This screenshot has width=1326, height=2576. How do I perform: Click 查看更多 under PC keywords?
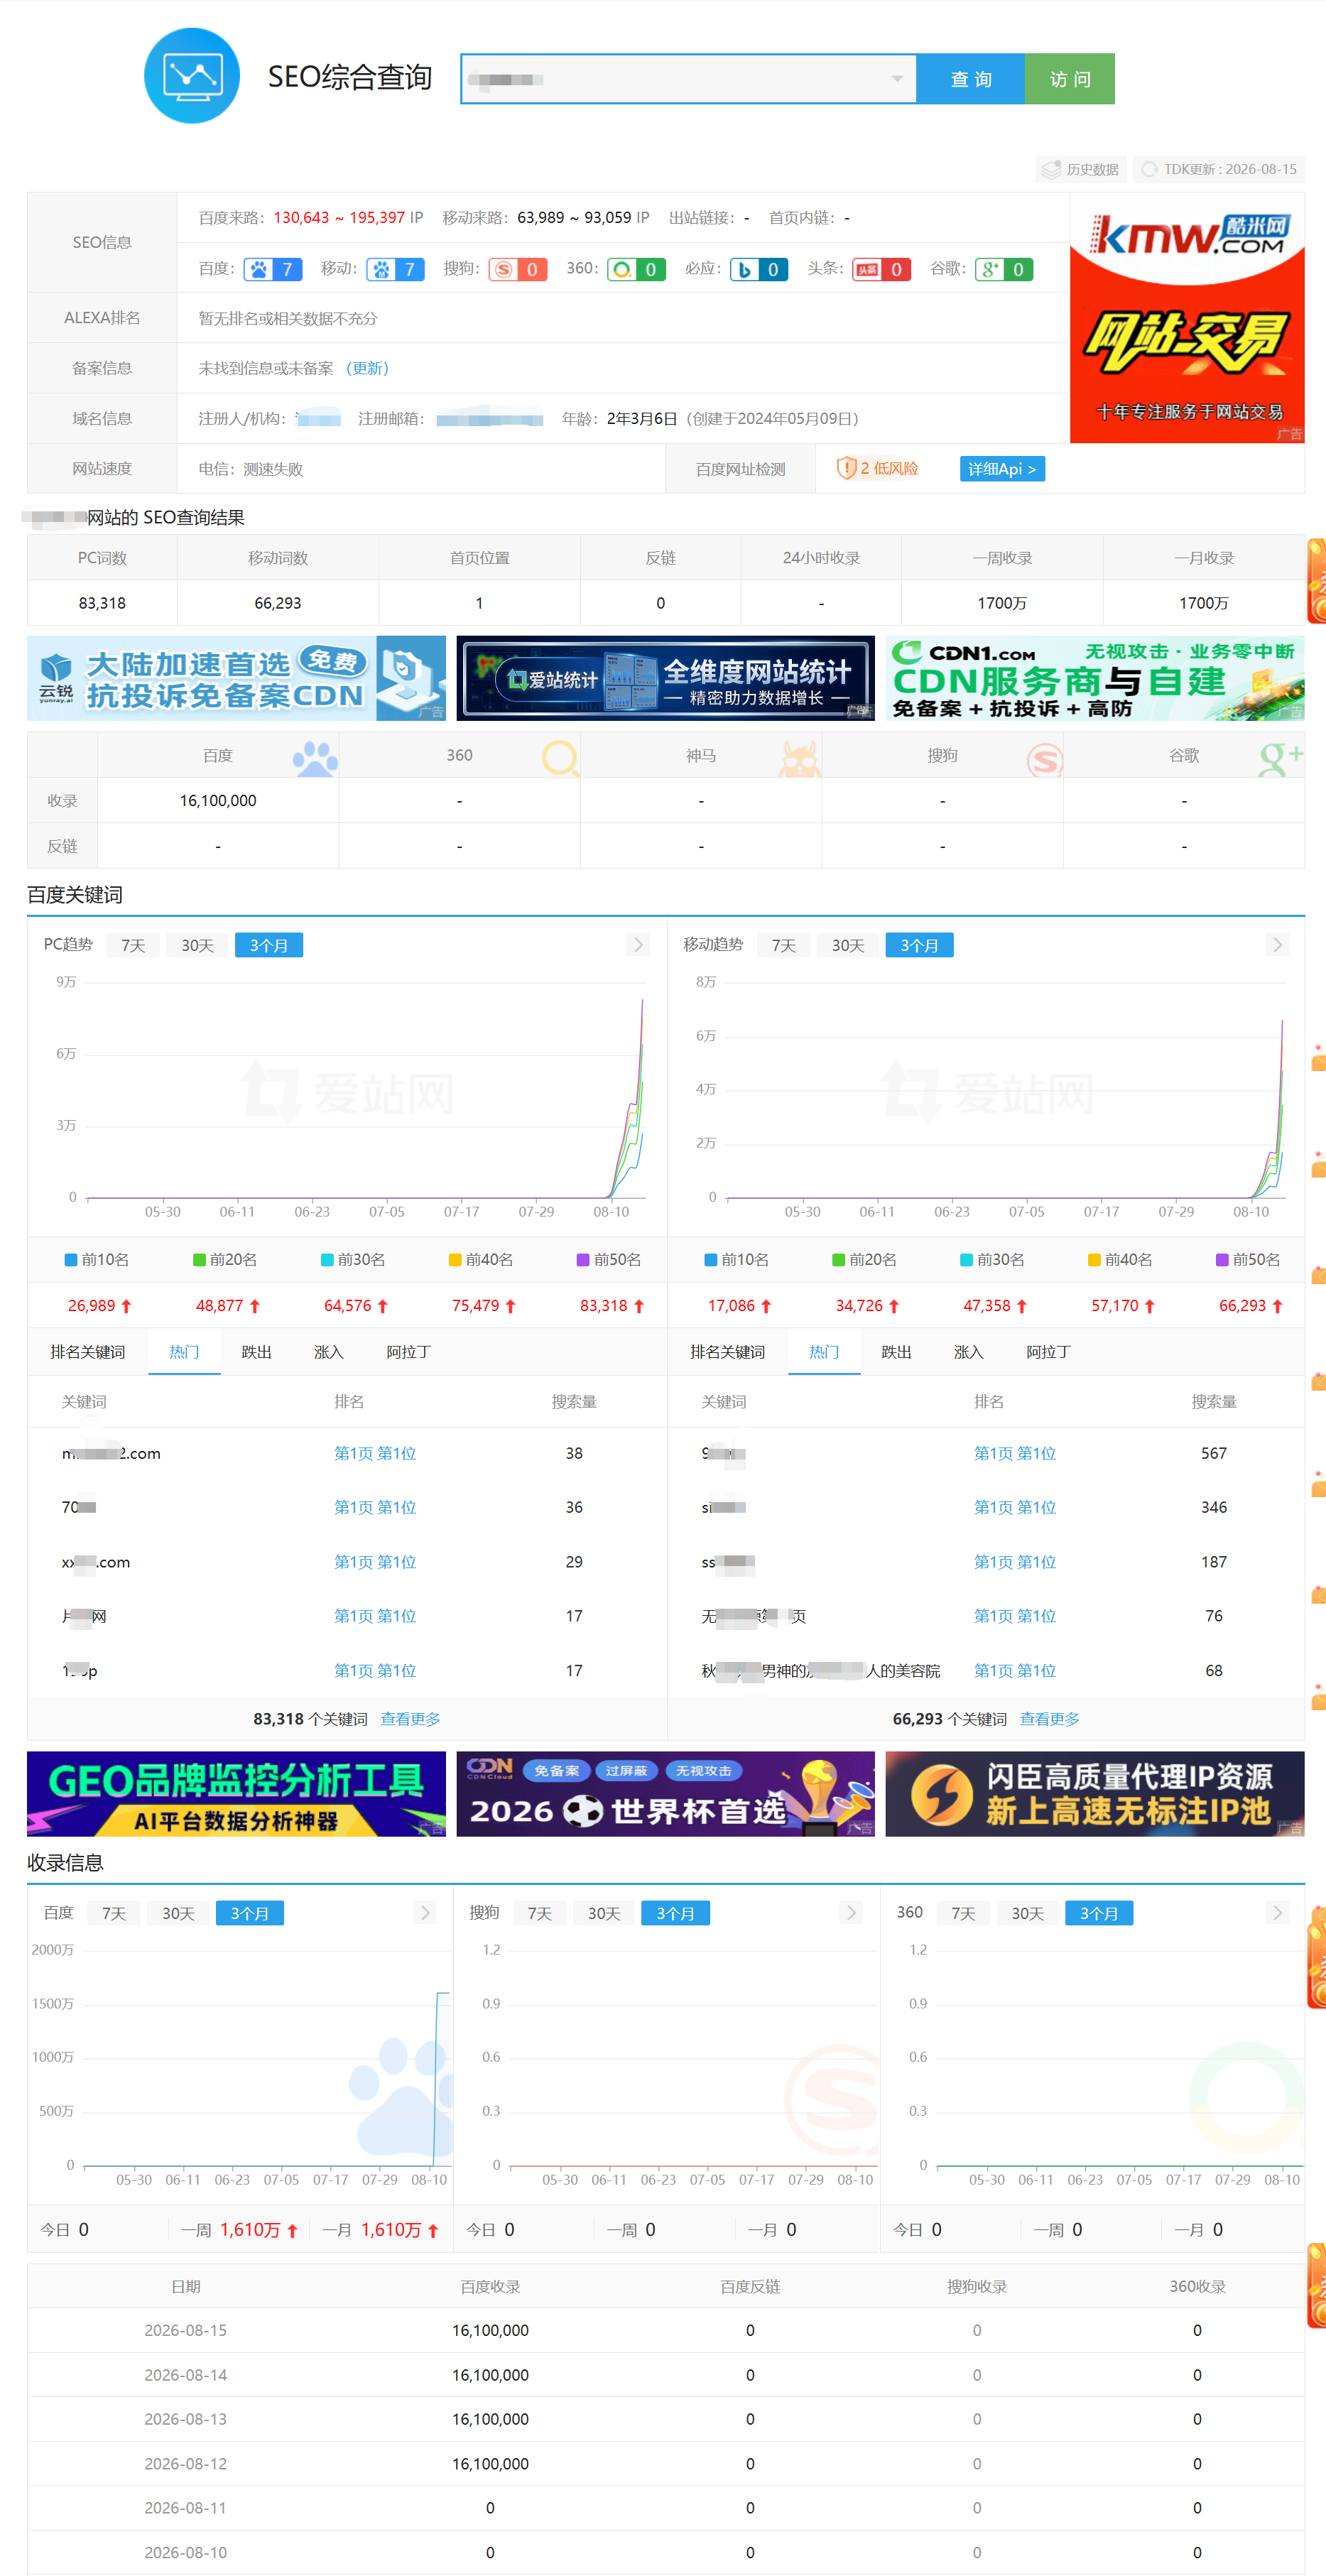[410, 1718]
